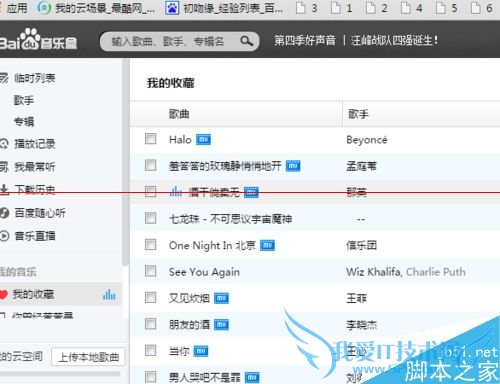Click the 上传本地歌曲 button
The image size is (500, 384).
click(x=88, y=357)
